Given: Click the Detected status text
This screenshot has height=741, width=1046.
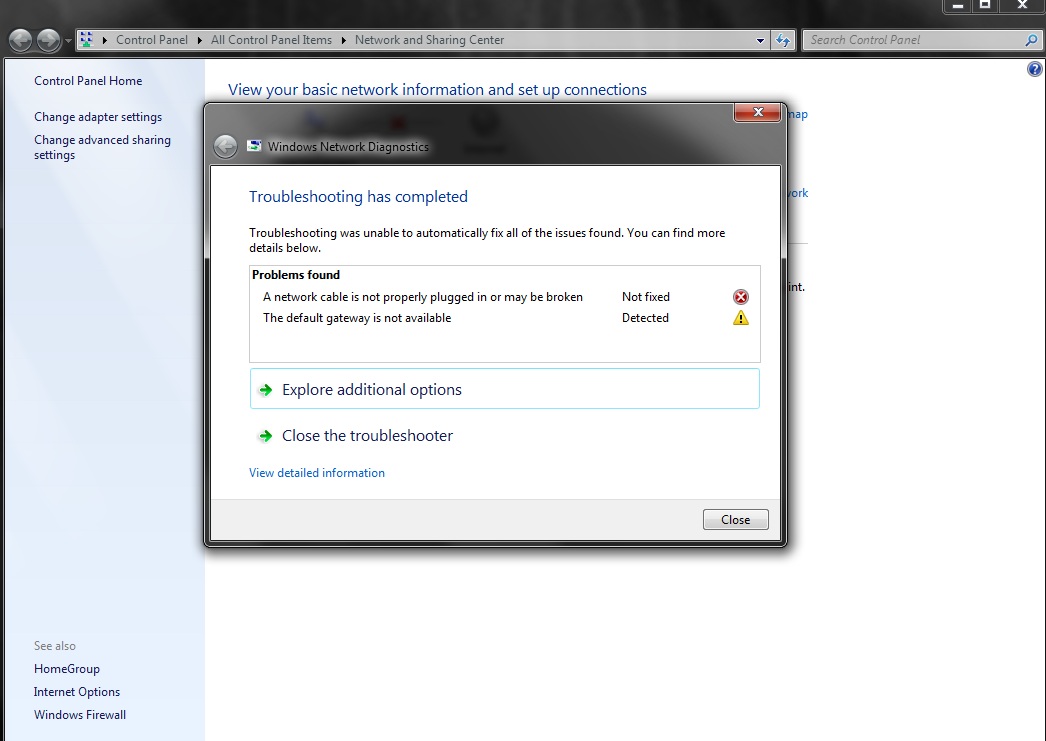Looking at the screenshot, I should point(645,318).
